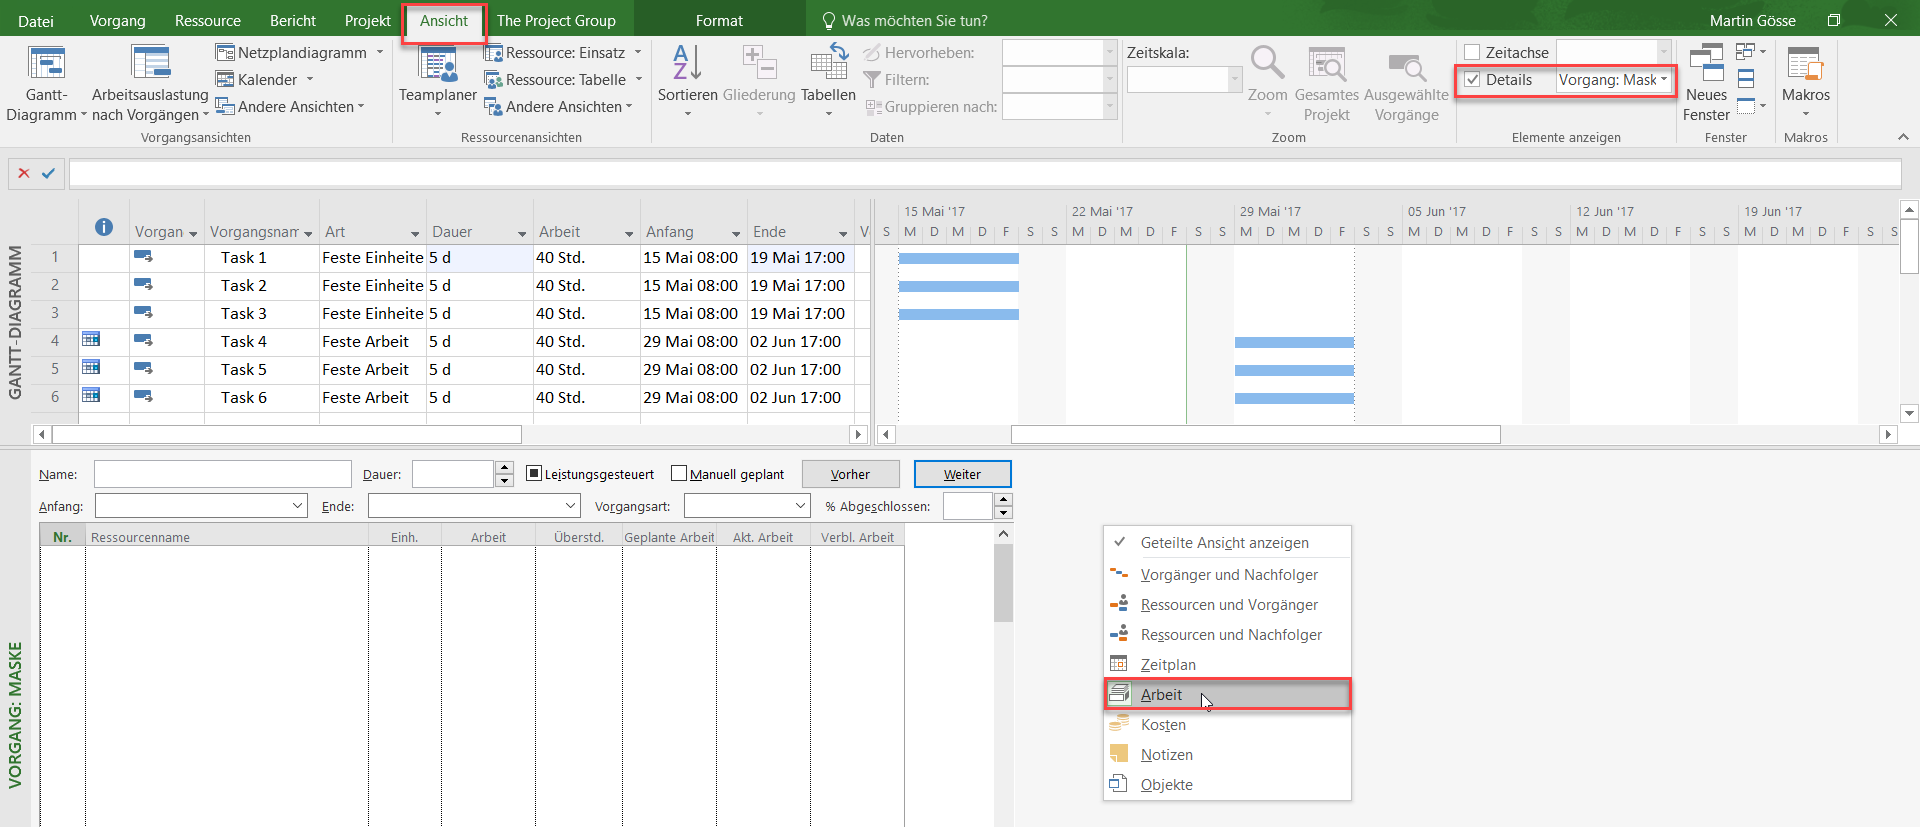Uncheck the Details checkbox
The height and width of the screenshot is (827, 1920).
(1472, 80)
